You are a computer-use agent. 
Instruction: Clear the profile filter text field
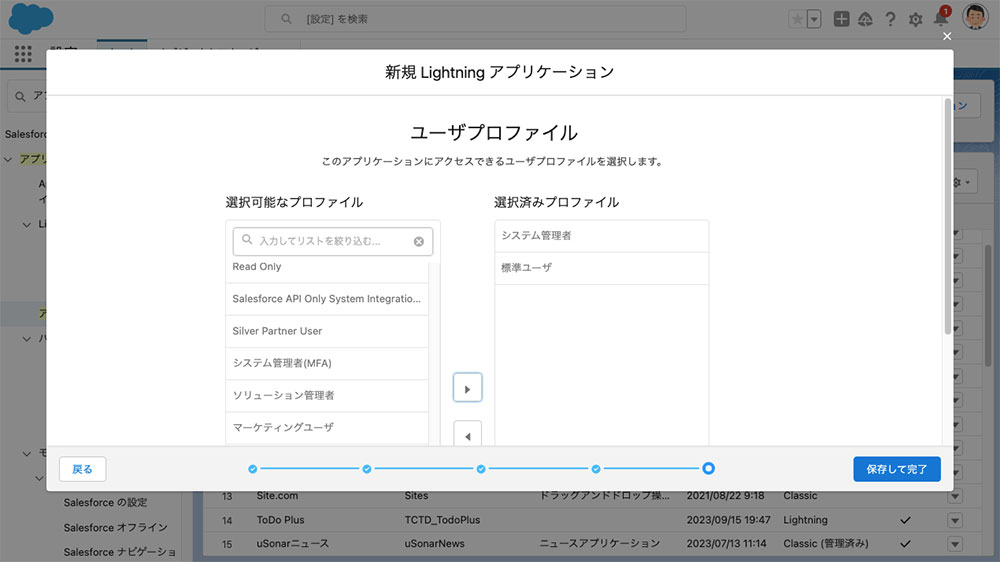point(419,241)
